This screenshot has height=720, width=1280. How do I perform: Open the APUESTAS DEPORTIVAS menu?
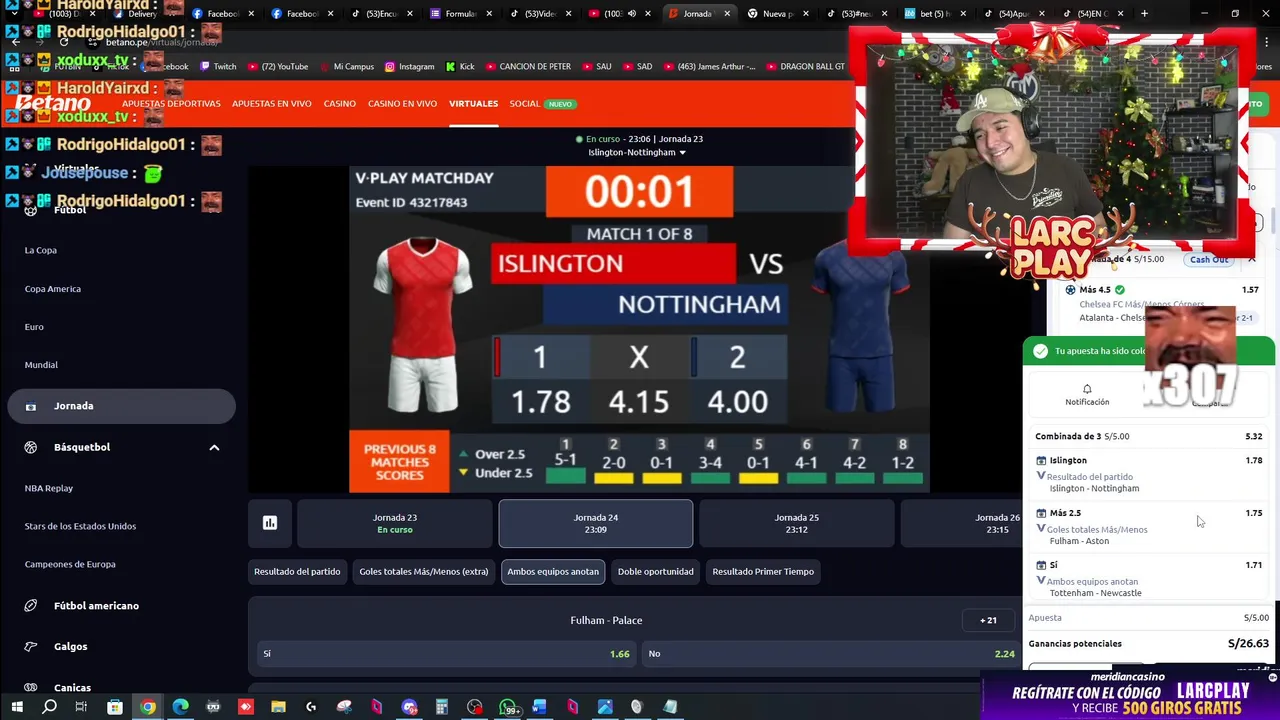171,104
